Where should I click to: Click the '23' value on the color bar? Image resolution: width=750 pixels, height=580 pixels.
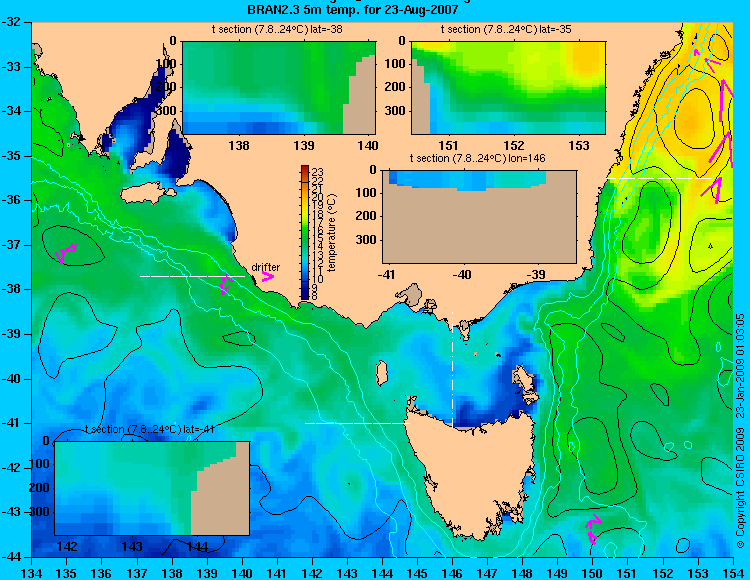[x=318, y=172]
